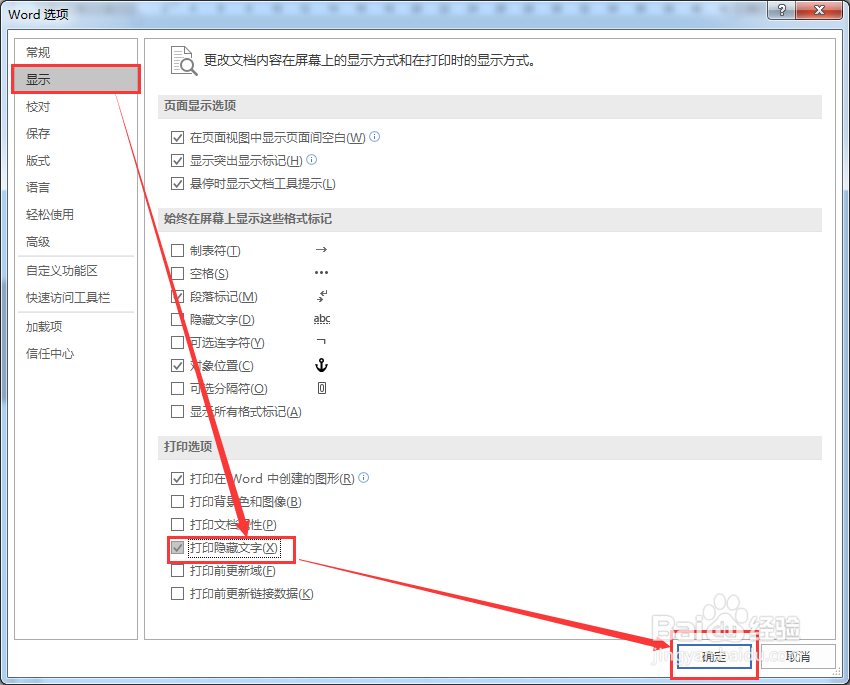Click the Help question mark in the title bar
Viewport: 850px width, 685px height.
coord(782,11)
